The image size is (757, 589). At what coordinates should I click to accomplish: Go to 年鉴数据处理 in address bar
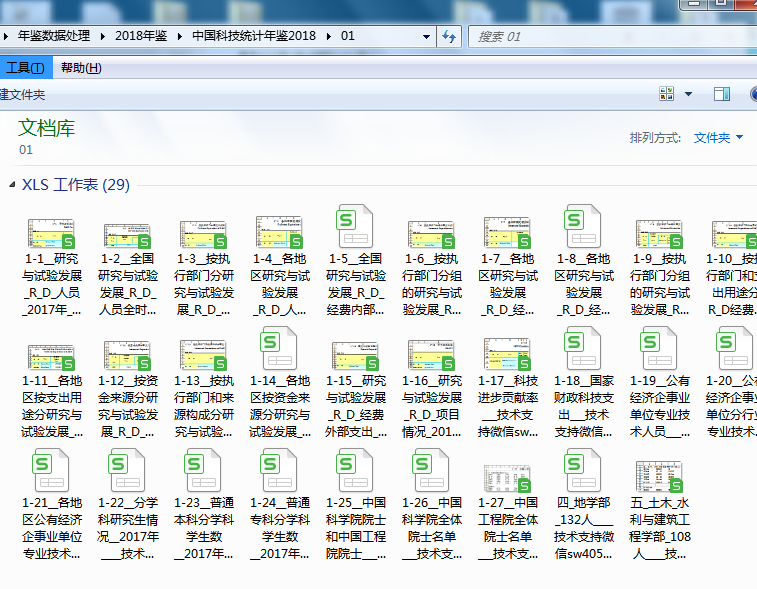54,36
